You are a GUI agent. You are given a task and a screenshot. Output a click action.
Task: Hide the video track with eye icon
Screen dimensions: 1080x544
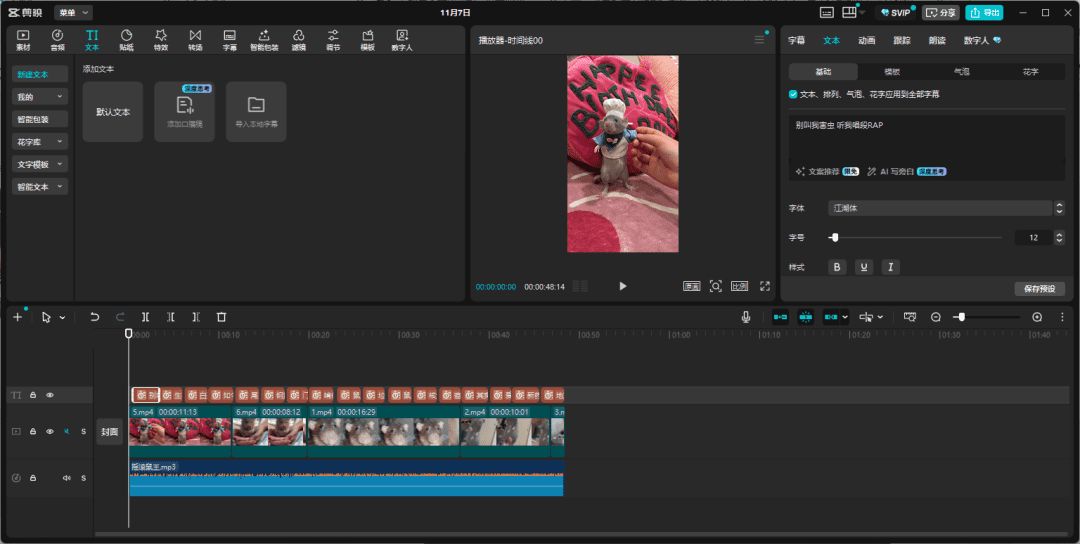pos(50,431)
